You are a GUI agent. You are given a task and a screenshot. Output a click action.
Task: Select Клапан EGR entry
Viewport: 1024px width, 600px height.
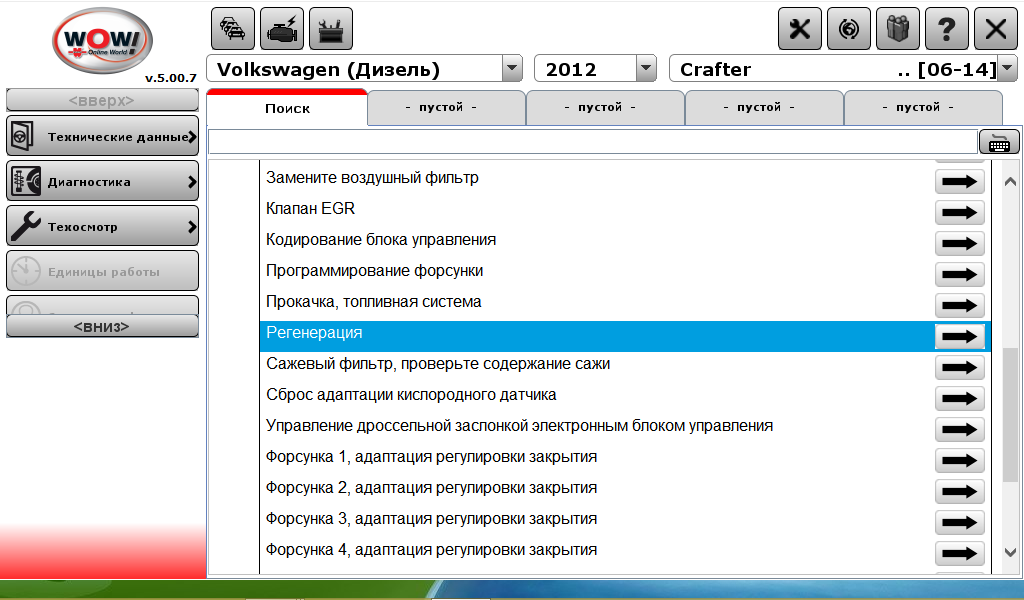(x=310, y=208)
